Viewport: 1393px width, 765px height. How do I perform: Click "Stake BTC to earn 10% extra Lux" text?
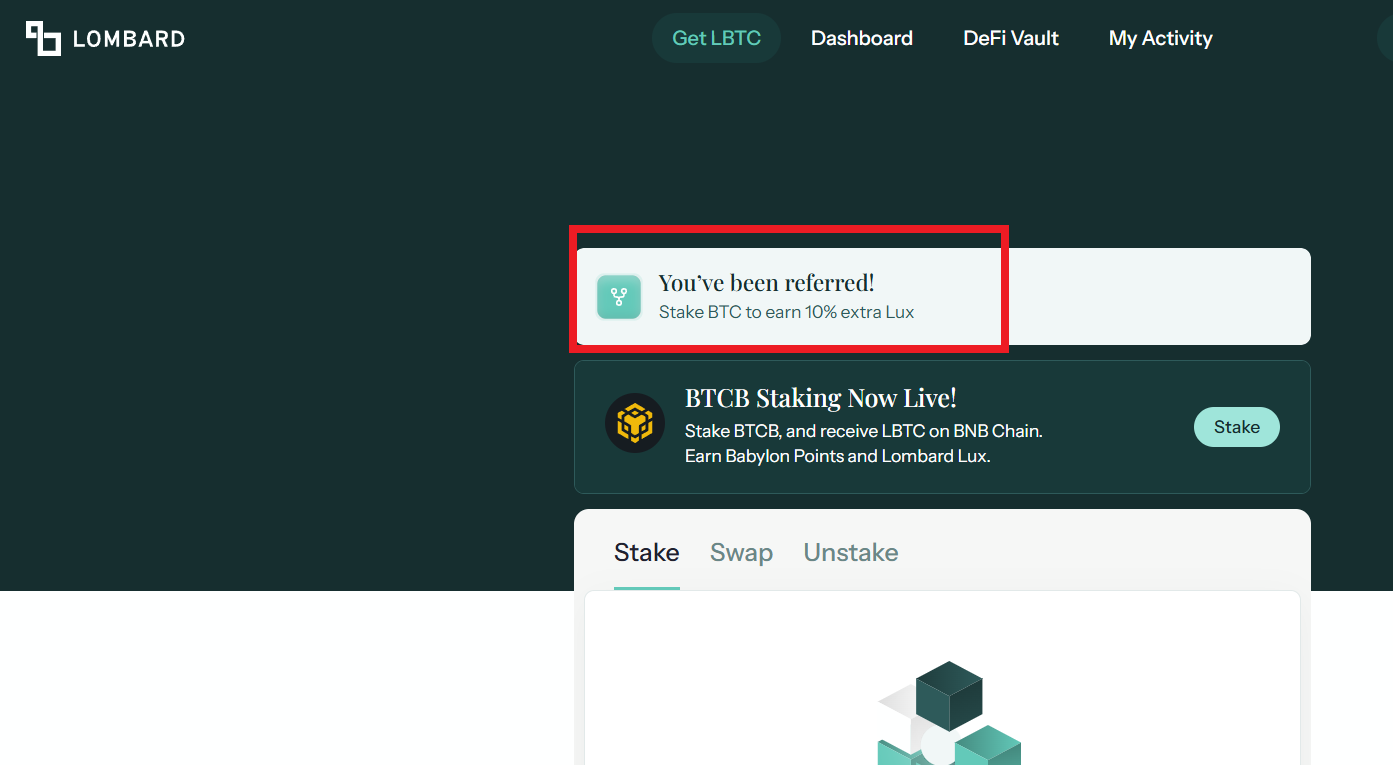click(786, 312)
